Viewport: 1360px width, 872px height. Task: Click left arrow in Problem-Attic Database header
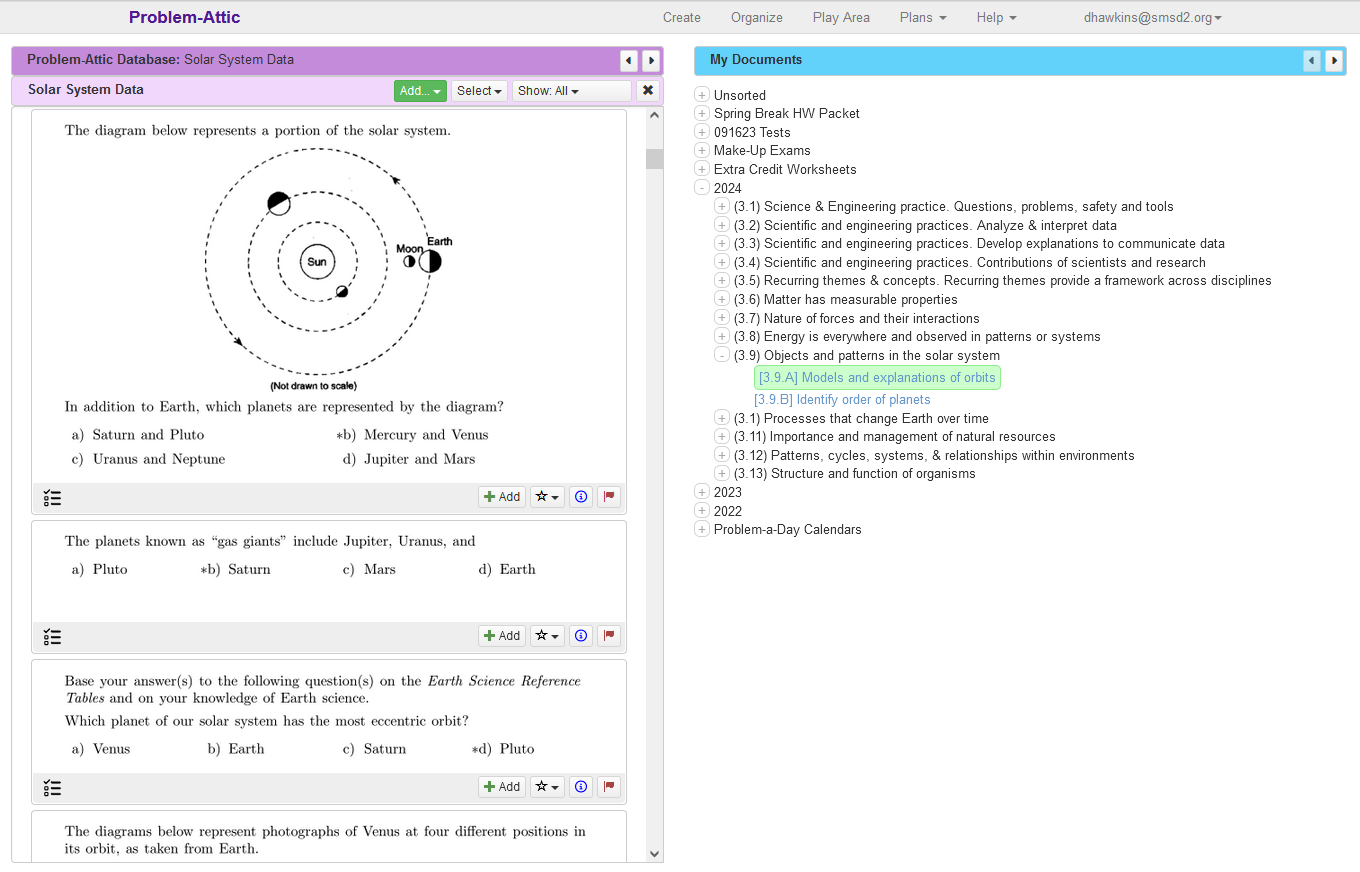click(629, 61)
